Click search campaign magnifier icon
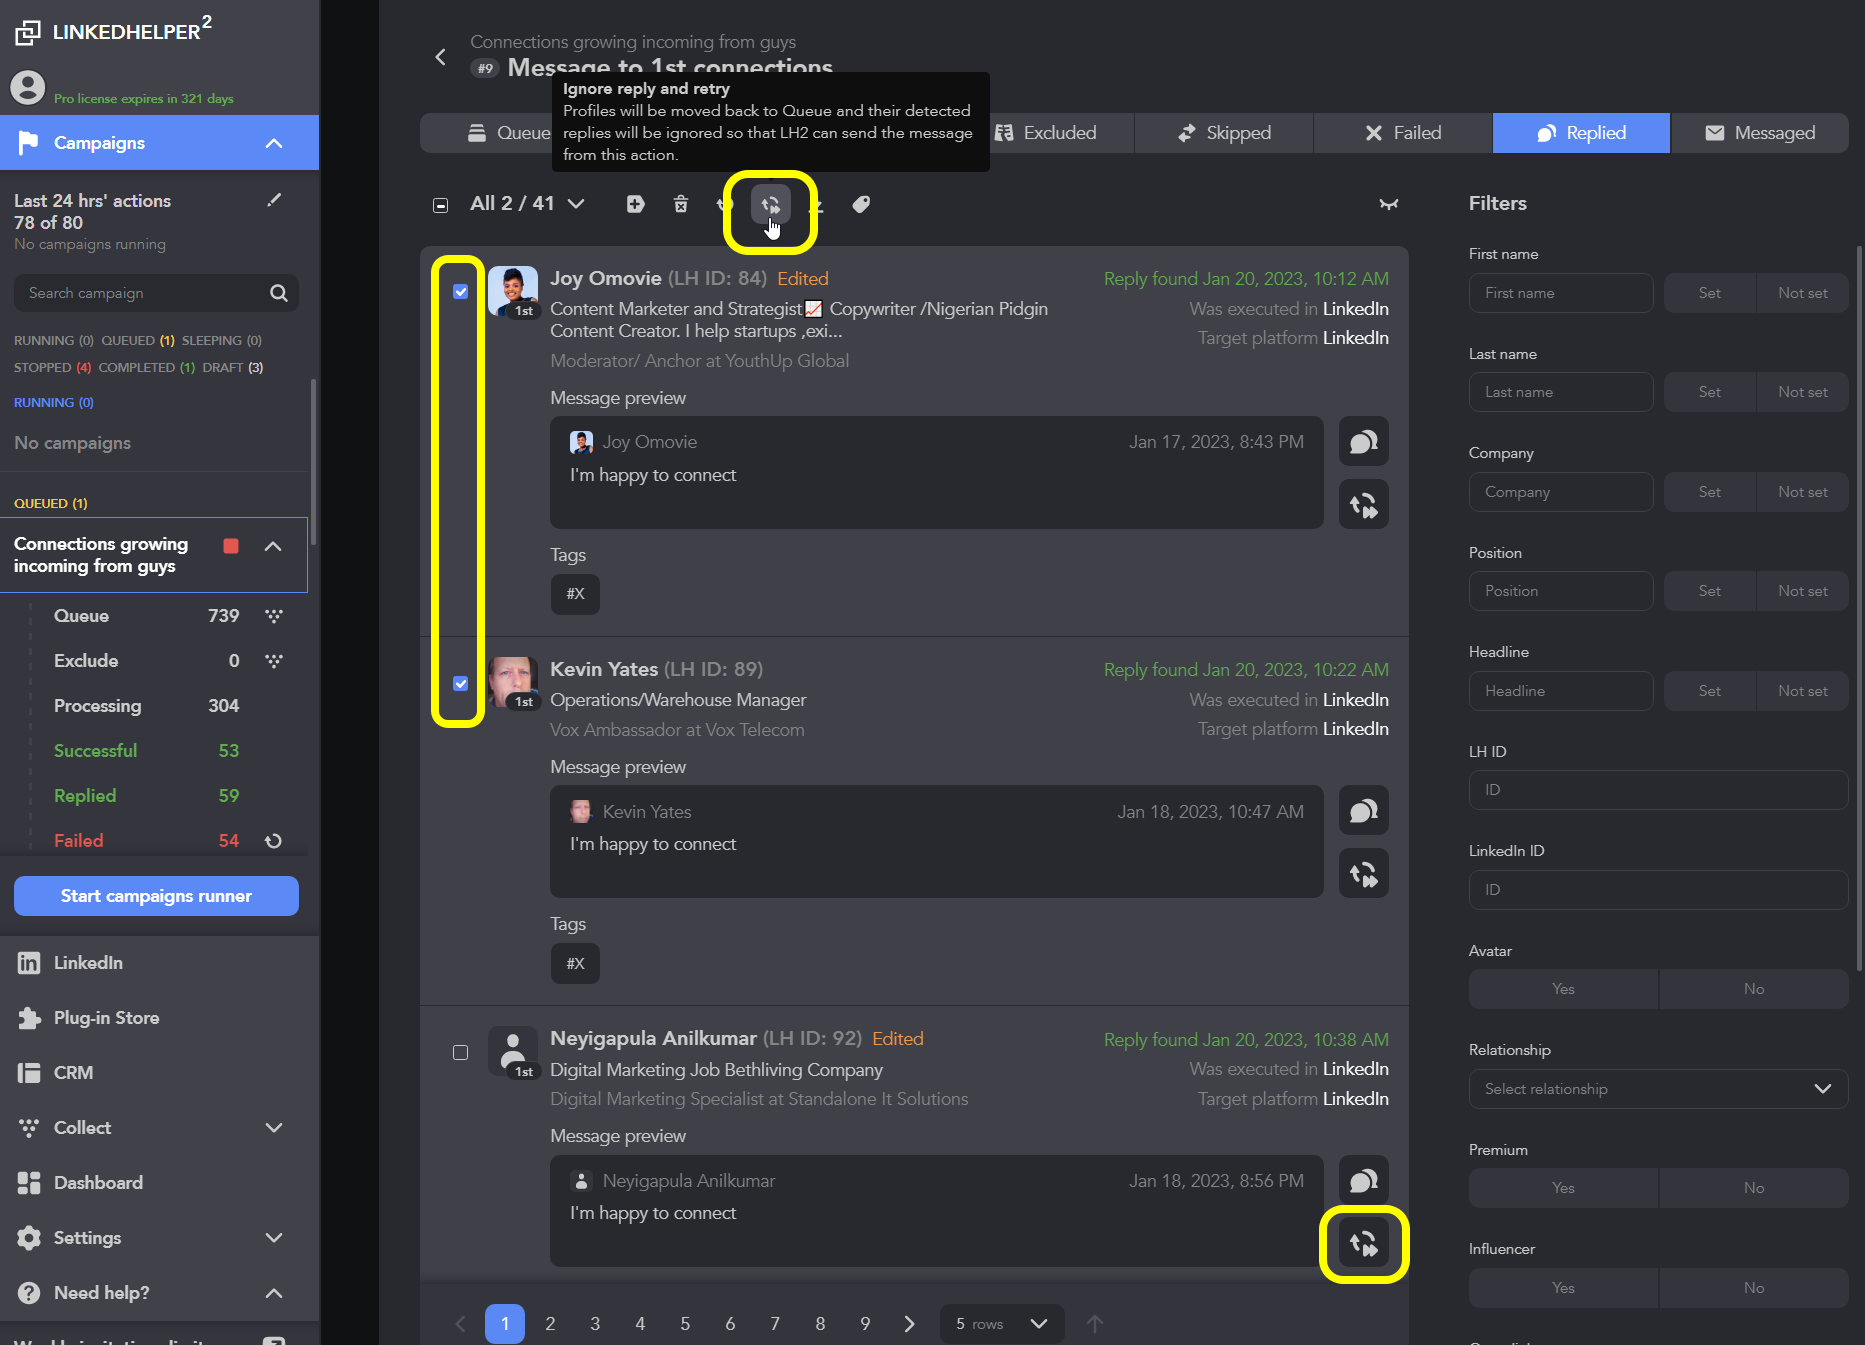1865x1345 pixels. pos(279,293)
